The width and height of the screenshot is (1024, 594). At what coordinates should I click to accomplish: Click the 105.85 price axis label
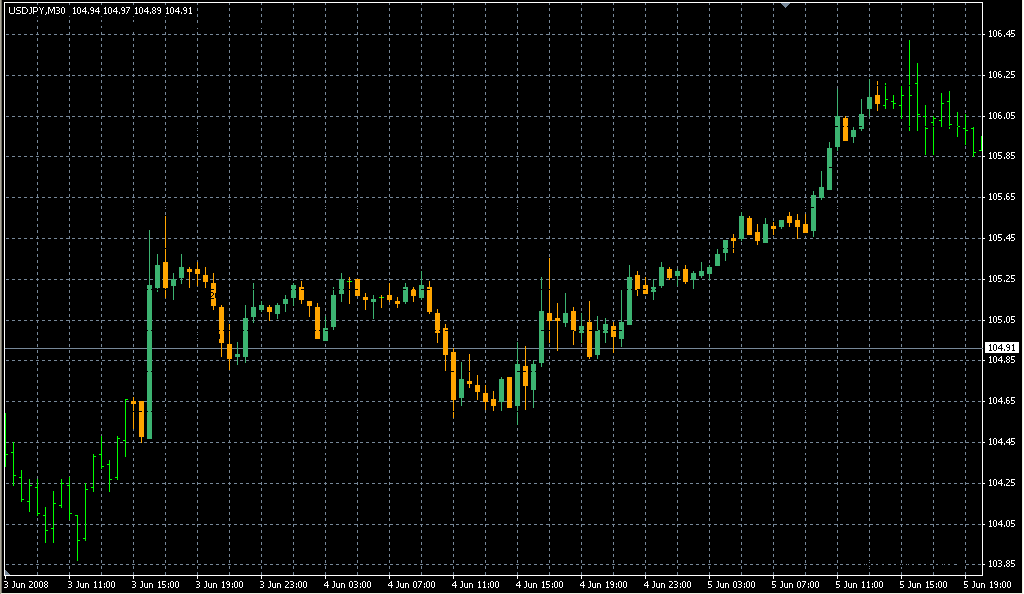[1001, 156]
